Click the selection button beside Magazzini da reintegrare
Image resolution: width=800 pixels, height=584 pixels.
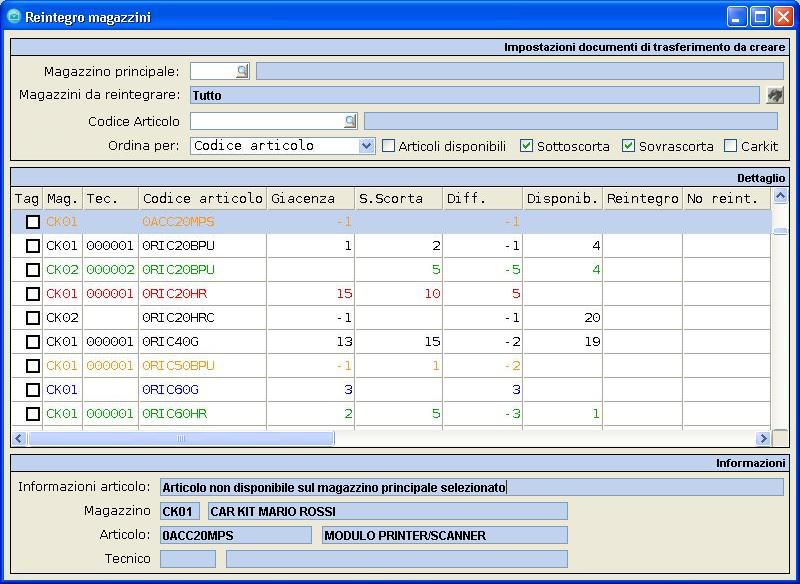774,95
